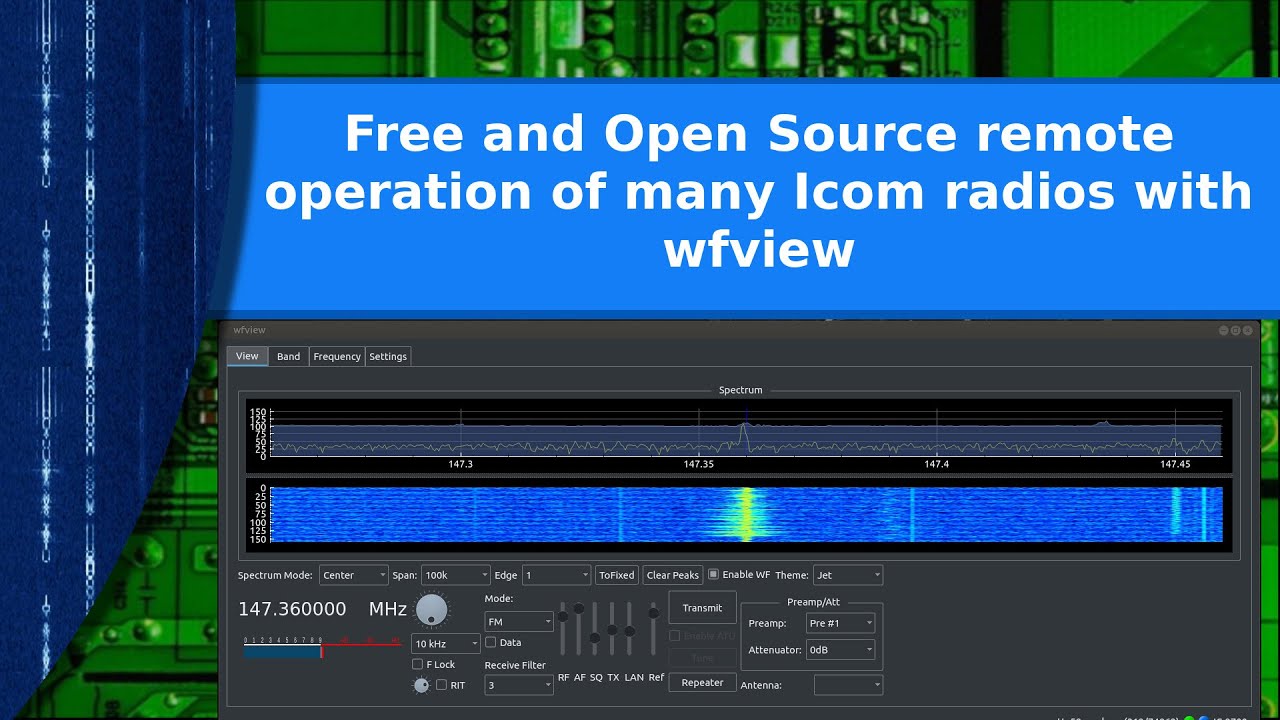Expand the Edge dropdown
The height and width of the screenshot is (720, 1280).
click(x=557, y=575)
